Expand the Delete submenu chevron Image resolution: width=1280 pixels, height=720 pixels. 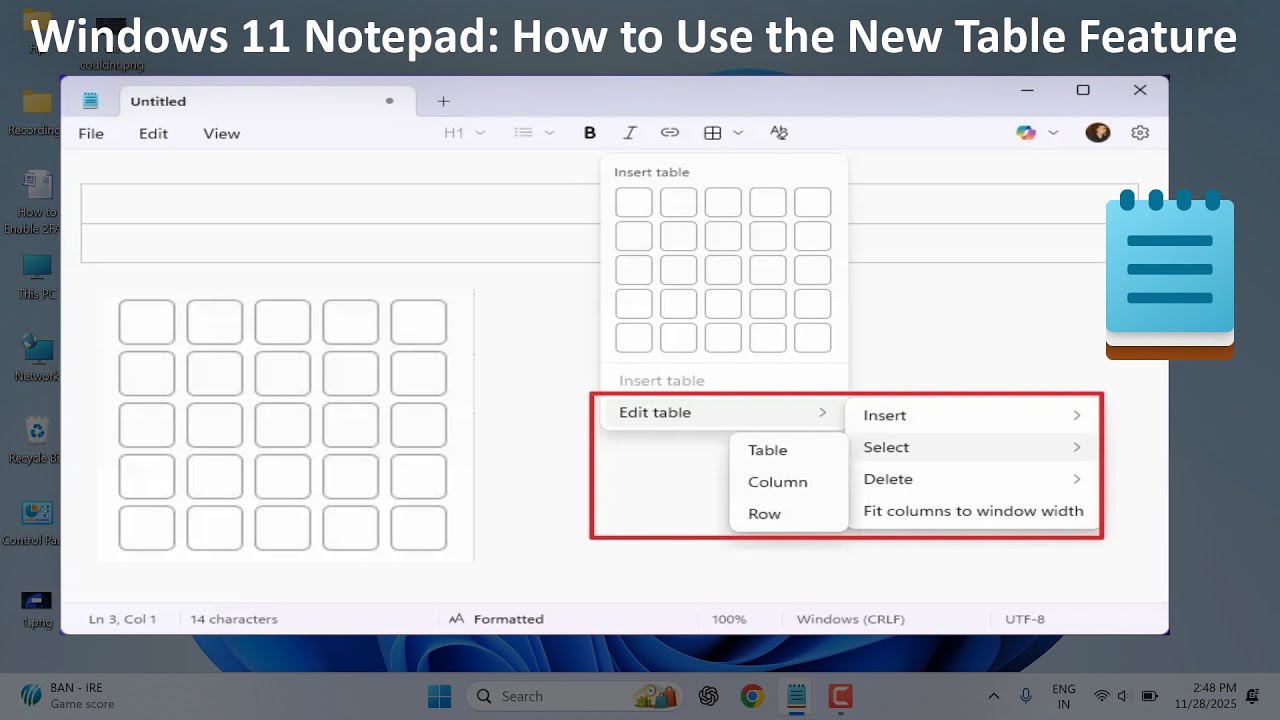1077,479
